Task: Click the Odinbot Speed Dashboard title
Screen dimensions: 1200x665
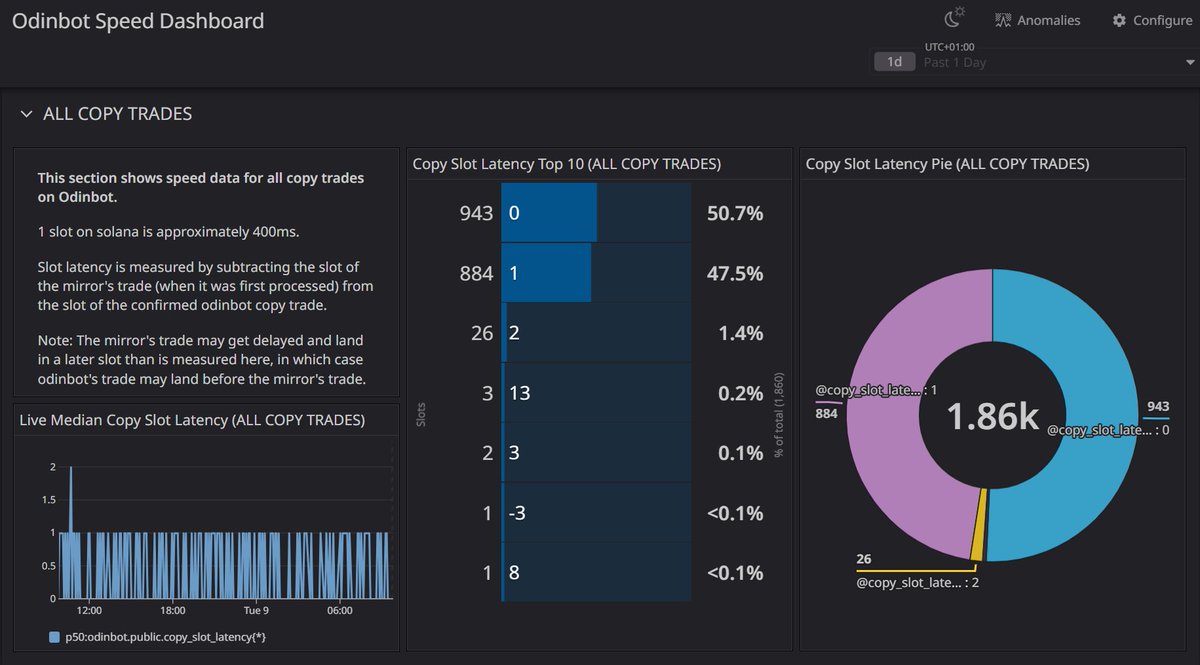Action: (137, 20)
